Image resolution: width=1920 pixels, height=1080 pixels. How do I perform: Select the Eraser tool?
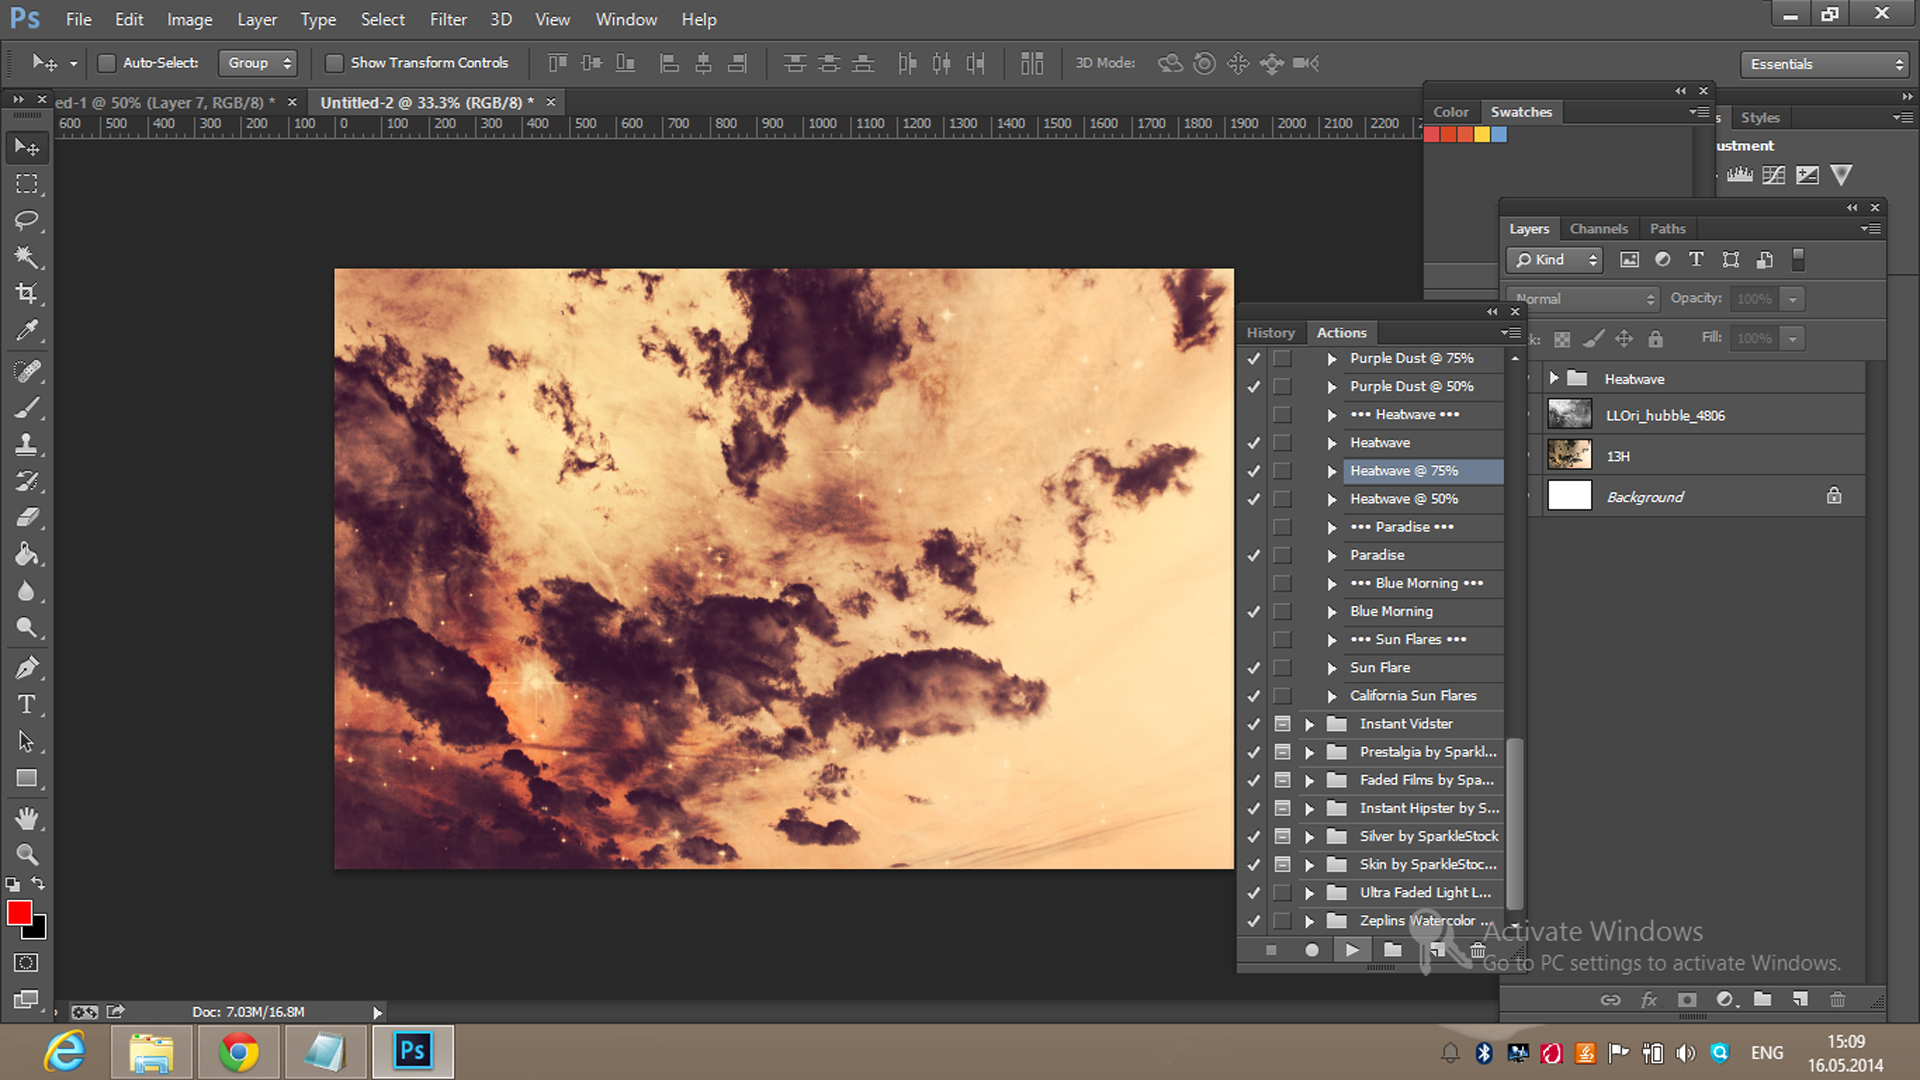tap(27, 517)
